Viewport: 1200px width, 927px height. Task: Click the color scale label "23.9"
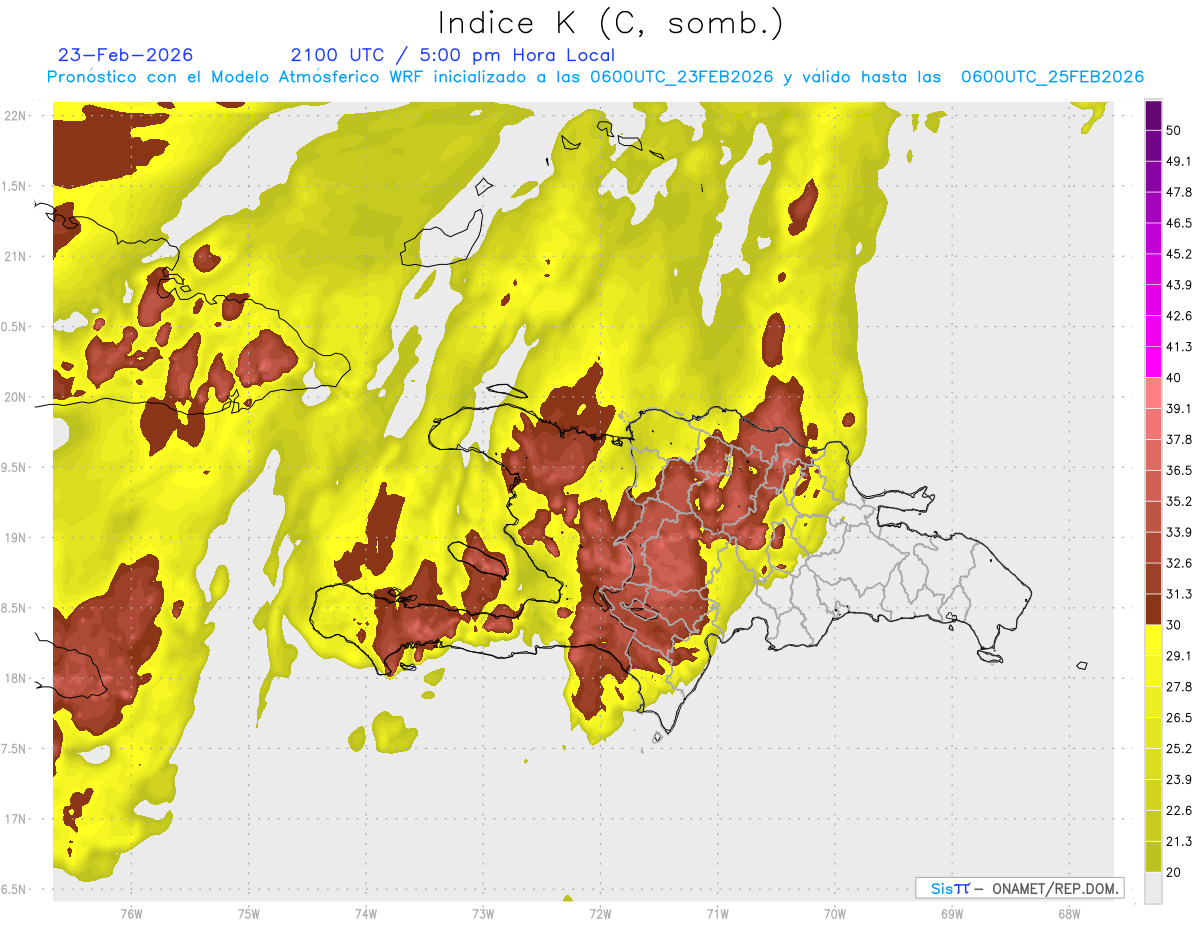coord(1179,780)
